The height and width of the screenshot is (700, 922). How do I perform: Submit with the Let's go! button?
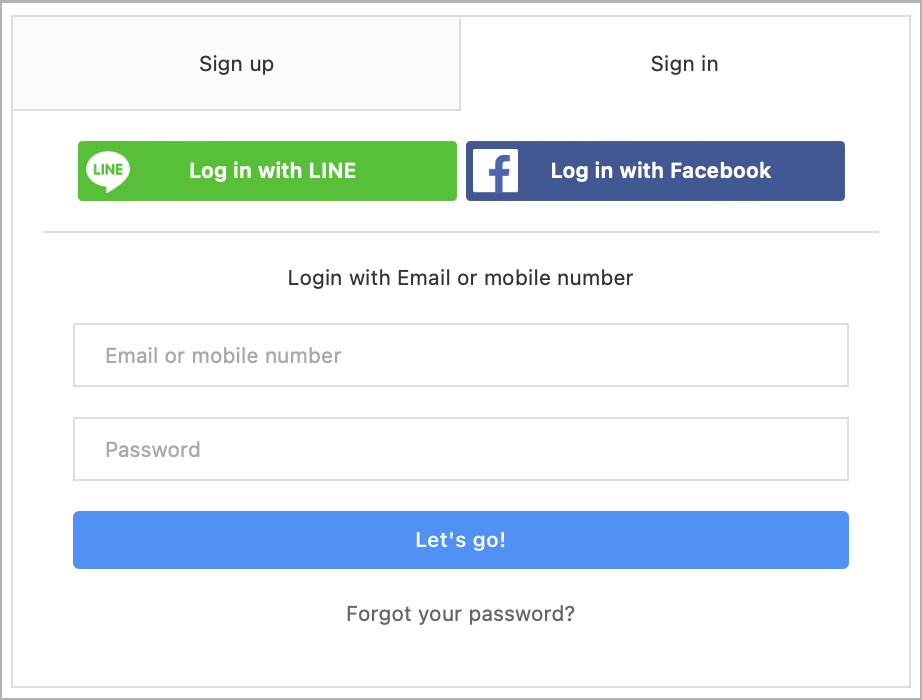click(461, 540)
